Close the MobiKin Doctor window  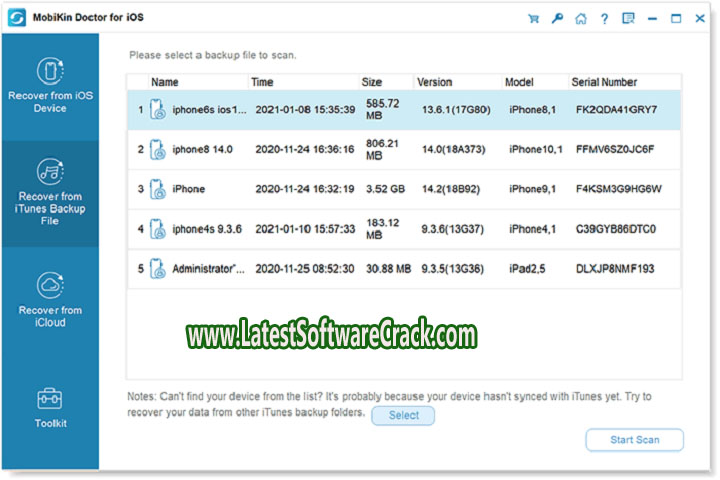tap(700, 19)
